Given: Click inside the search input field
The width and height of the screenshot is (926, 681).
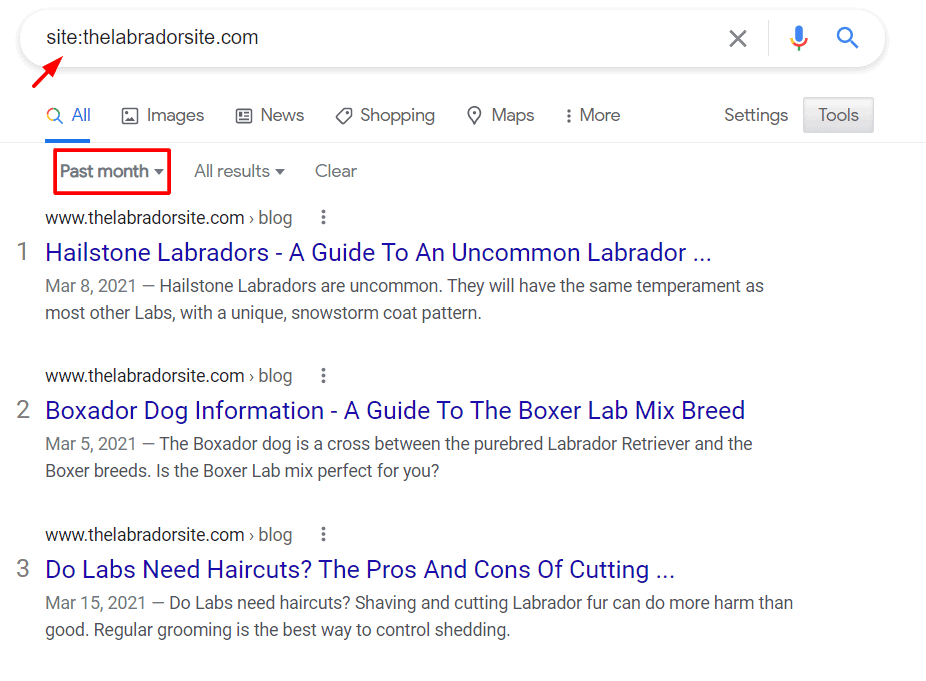Looking at the screenshot, I should tap(400, 38).
